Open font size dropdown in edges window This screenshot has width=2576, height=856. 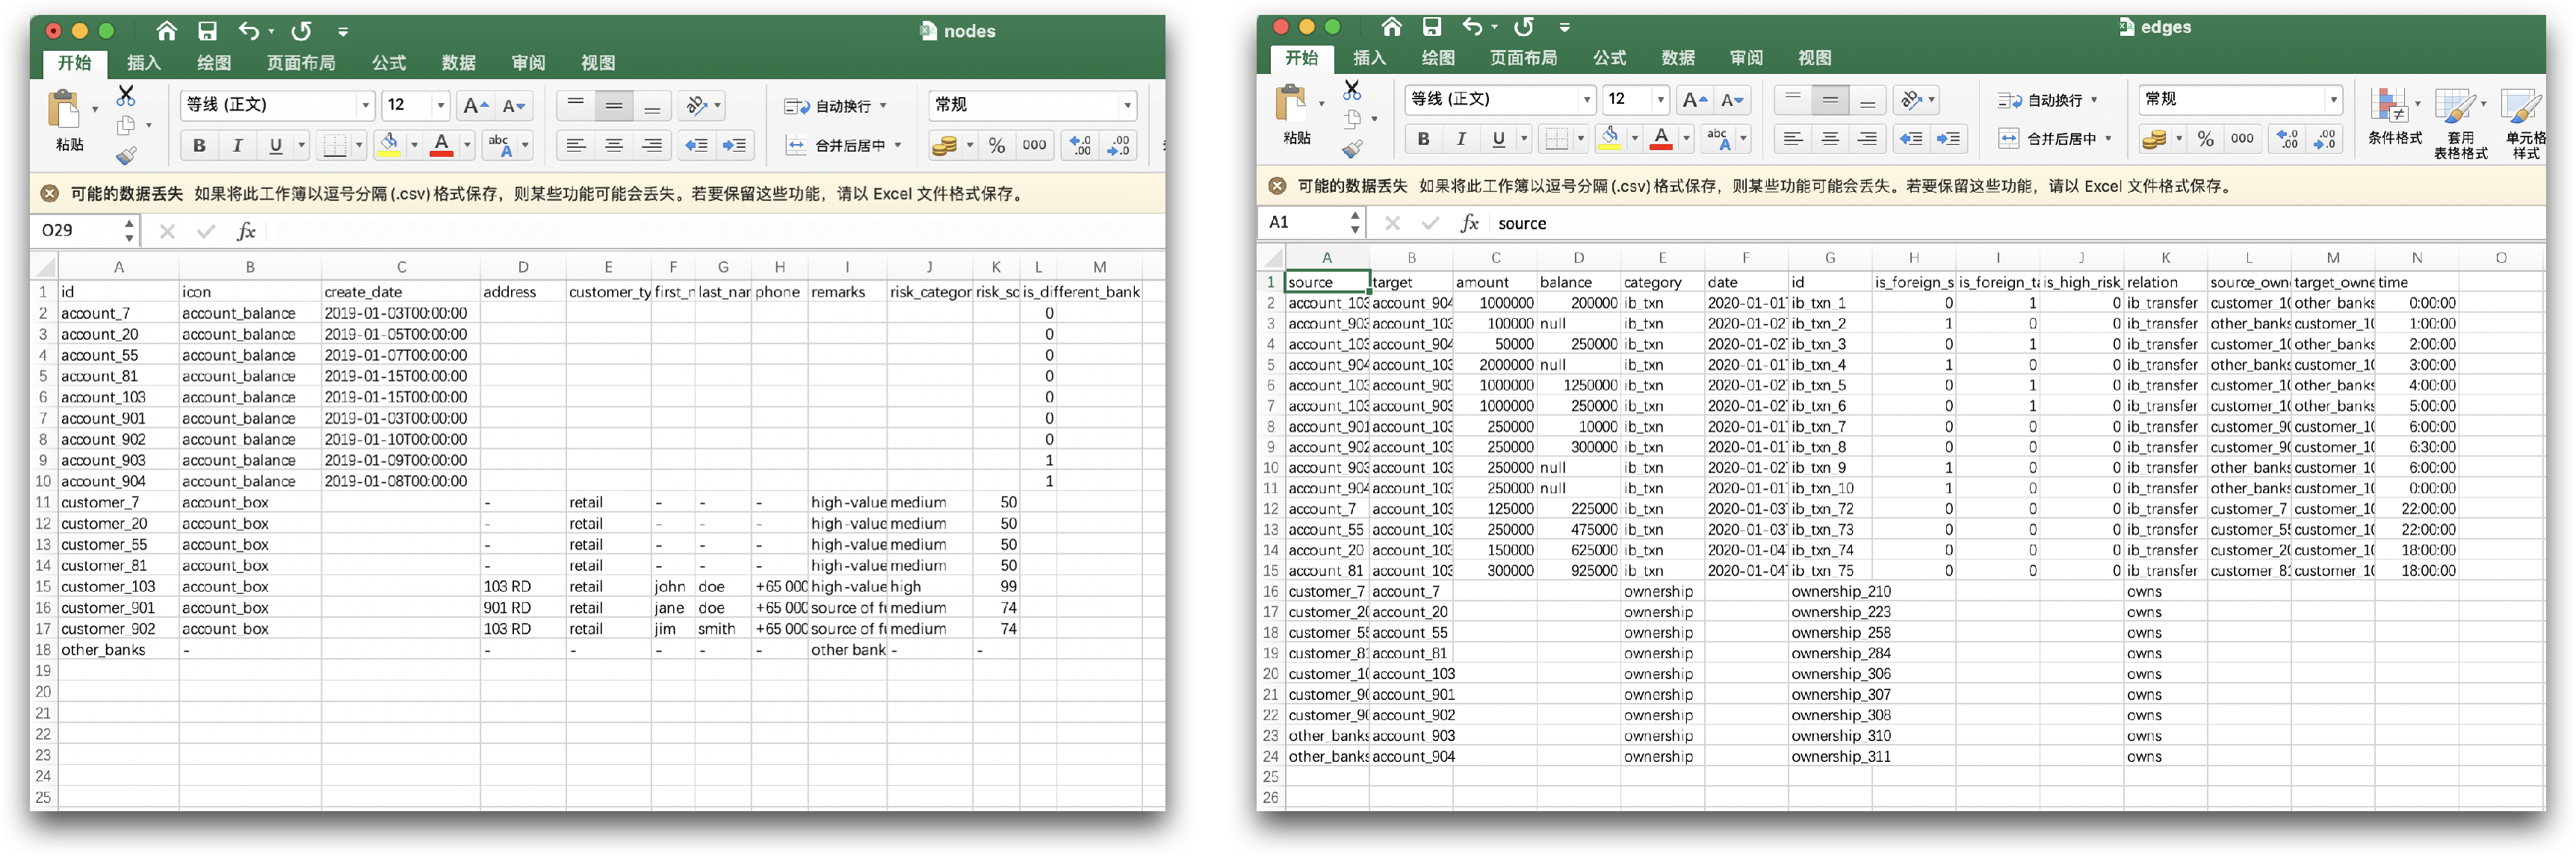coord(1660,99)
